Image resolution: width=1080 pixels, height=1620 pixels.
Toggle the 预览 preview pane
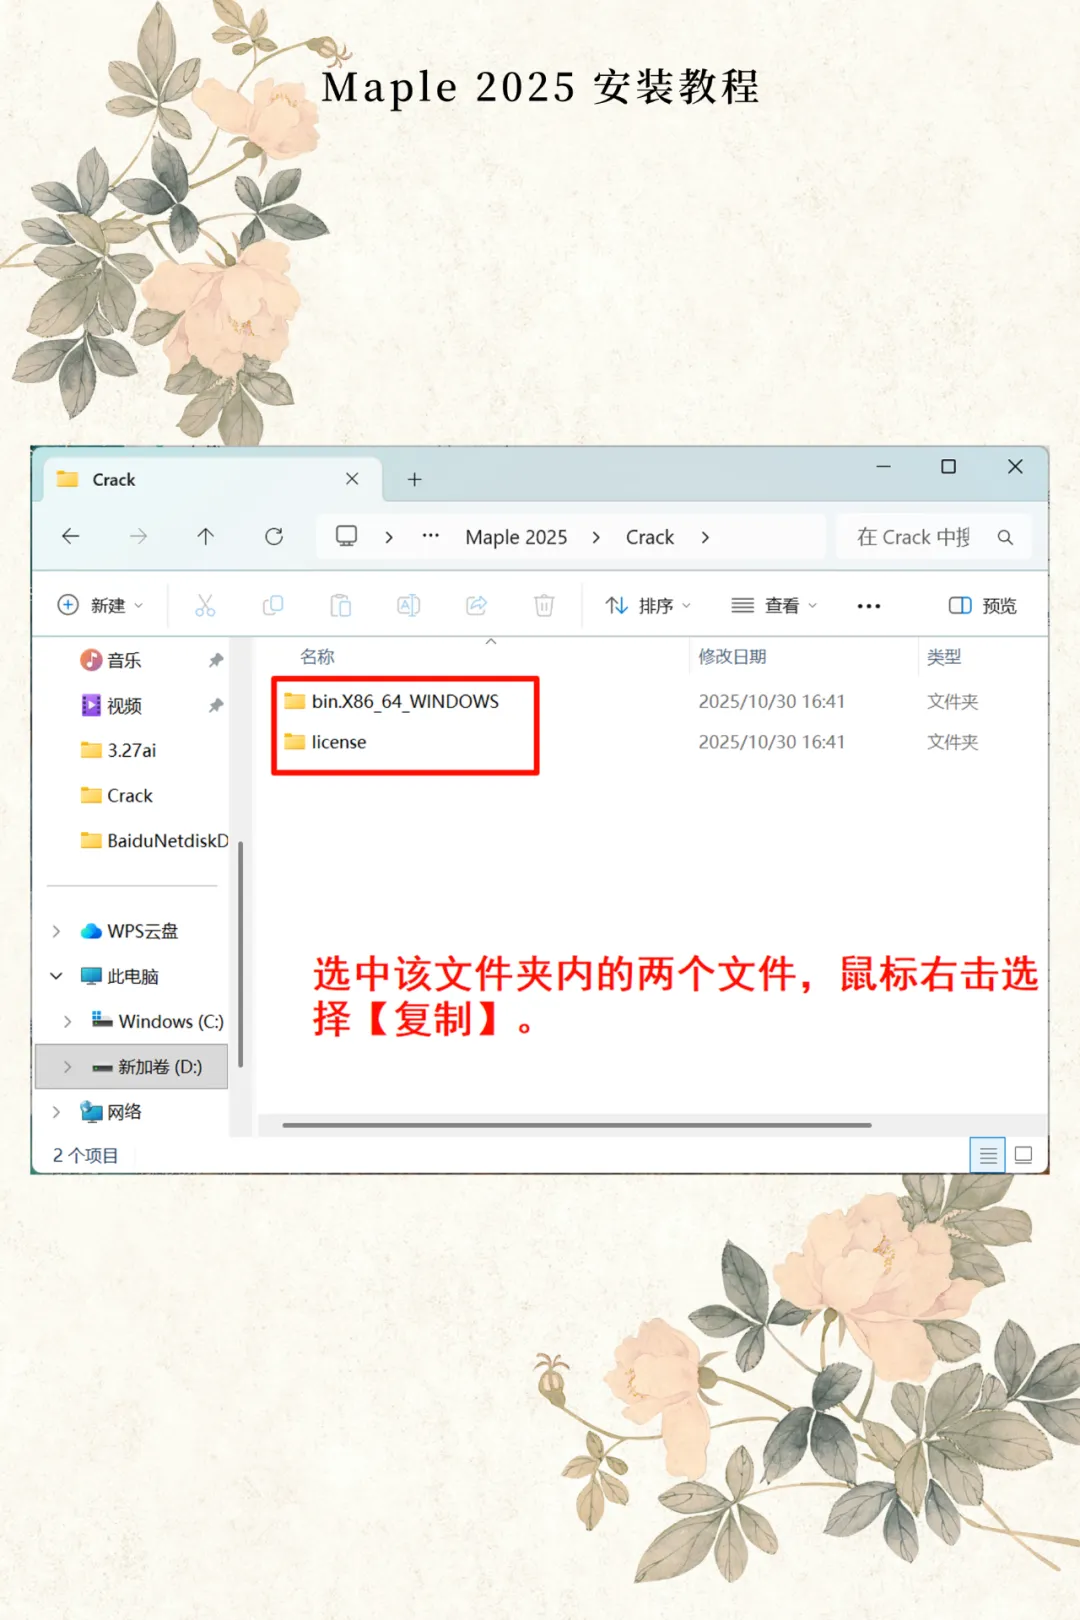(983, 606)
